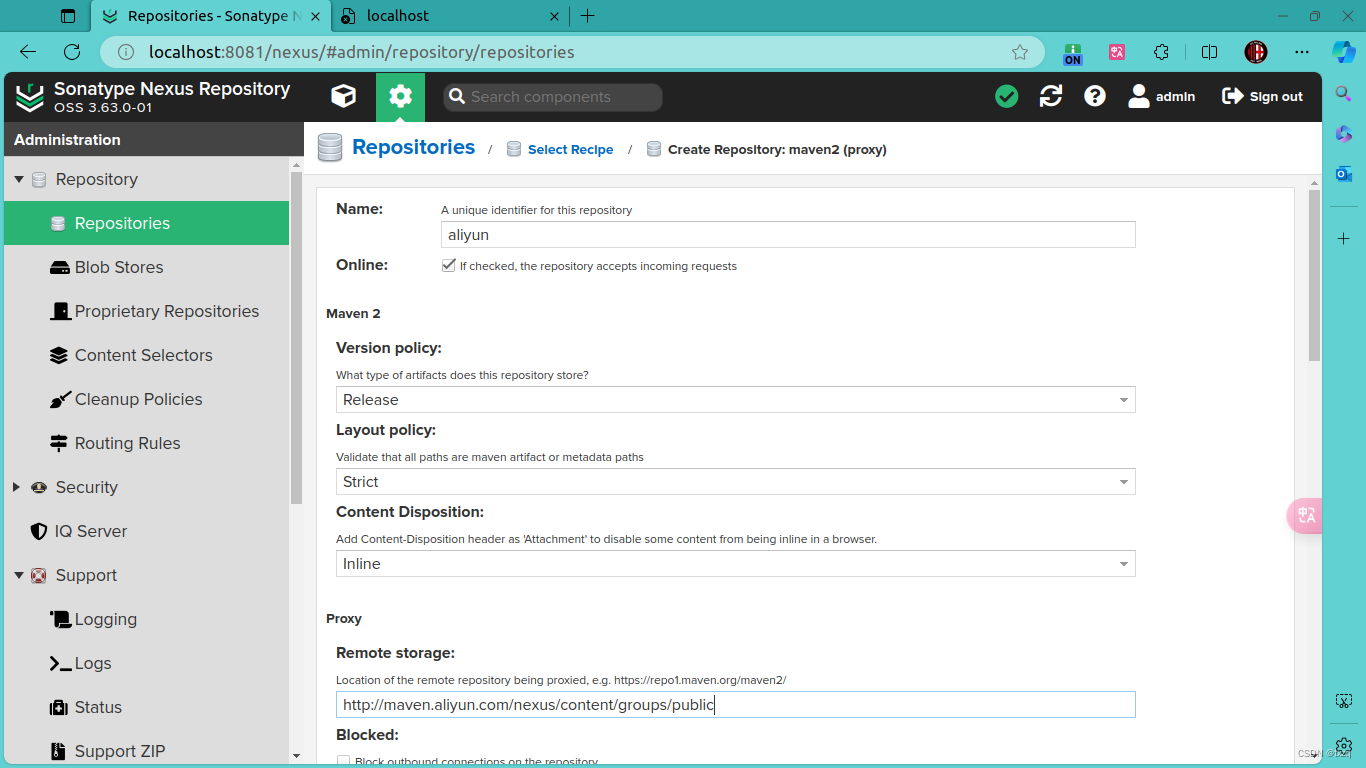The width and height of the screenshot is (1366, 768).
Task: Click the sidebar scroll down arrow
Action: (296, 756)
